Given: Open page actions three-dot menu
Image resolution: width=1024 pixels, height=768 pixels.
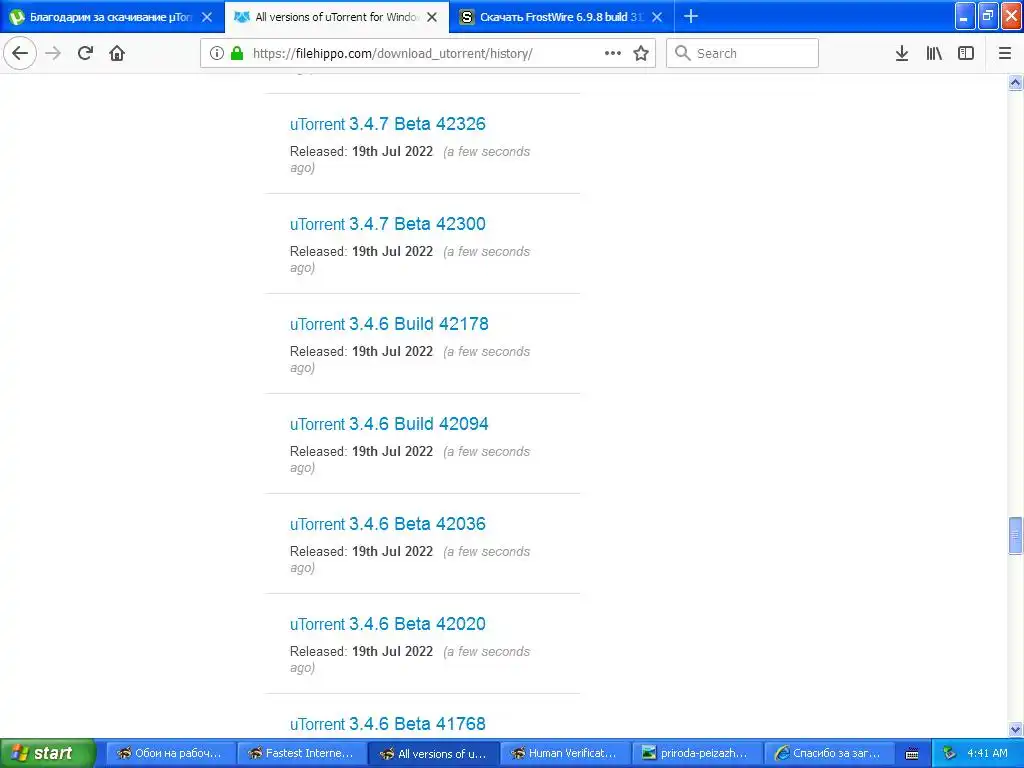Looking at the screenshot, I should coord(613,53).
